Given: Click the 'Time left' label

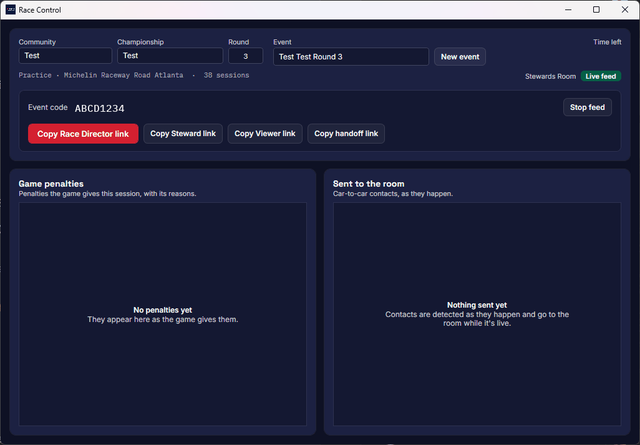Looking at the screenshot, I should [607, 42].
